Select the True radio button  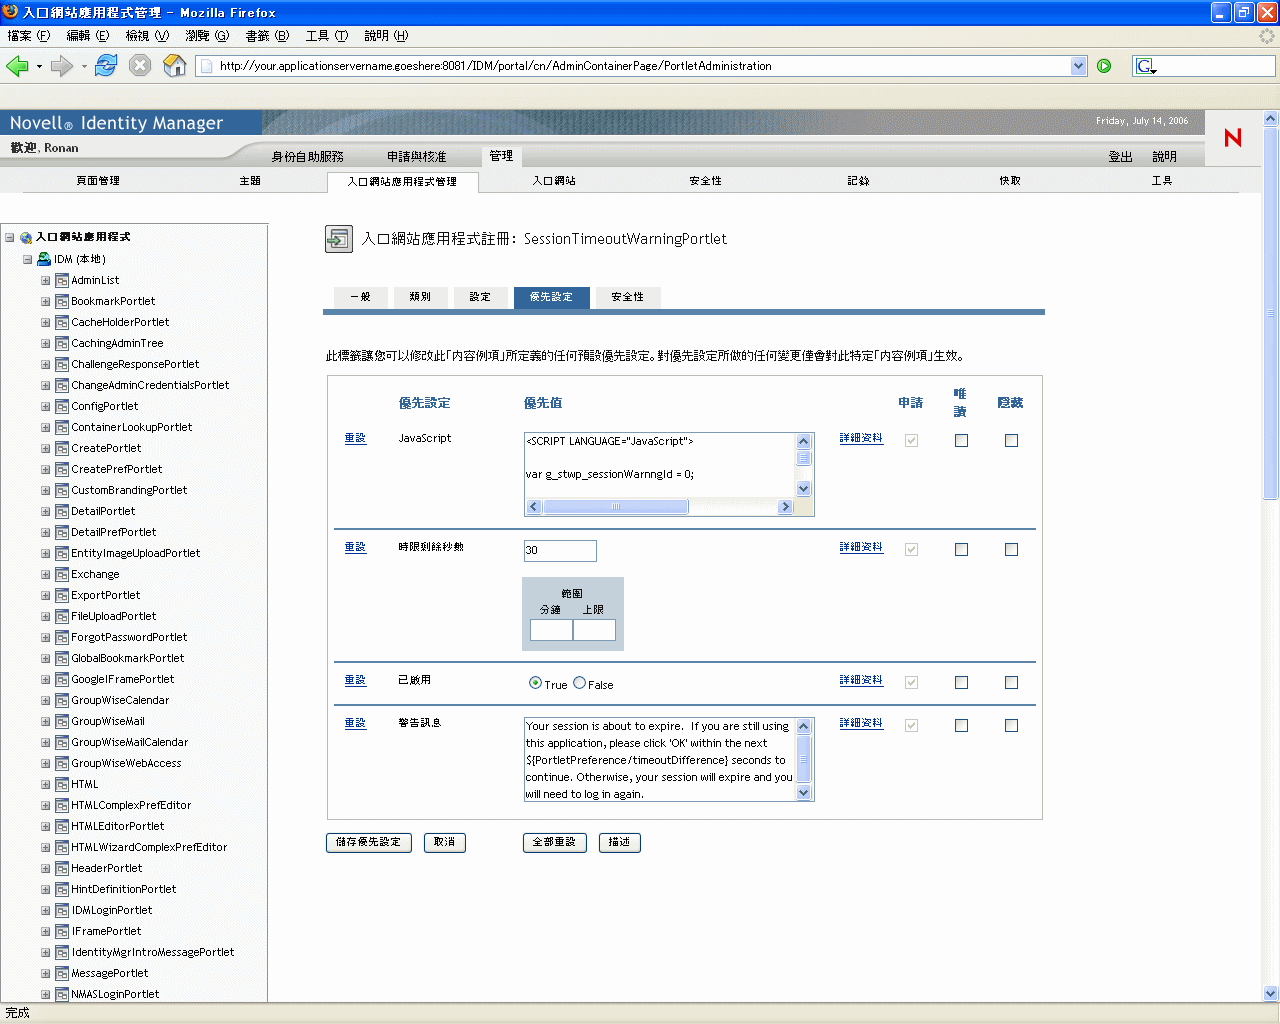[535, 683]
